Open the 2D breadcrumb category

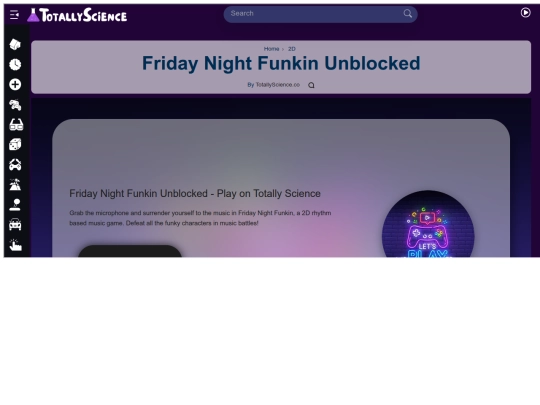[292, 49]
